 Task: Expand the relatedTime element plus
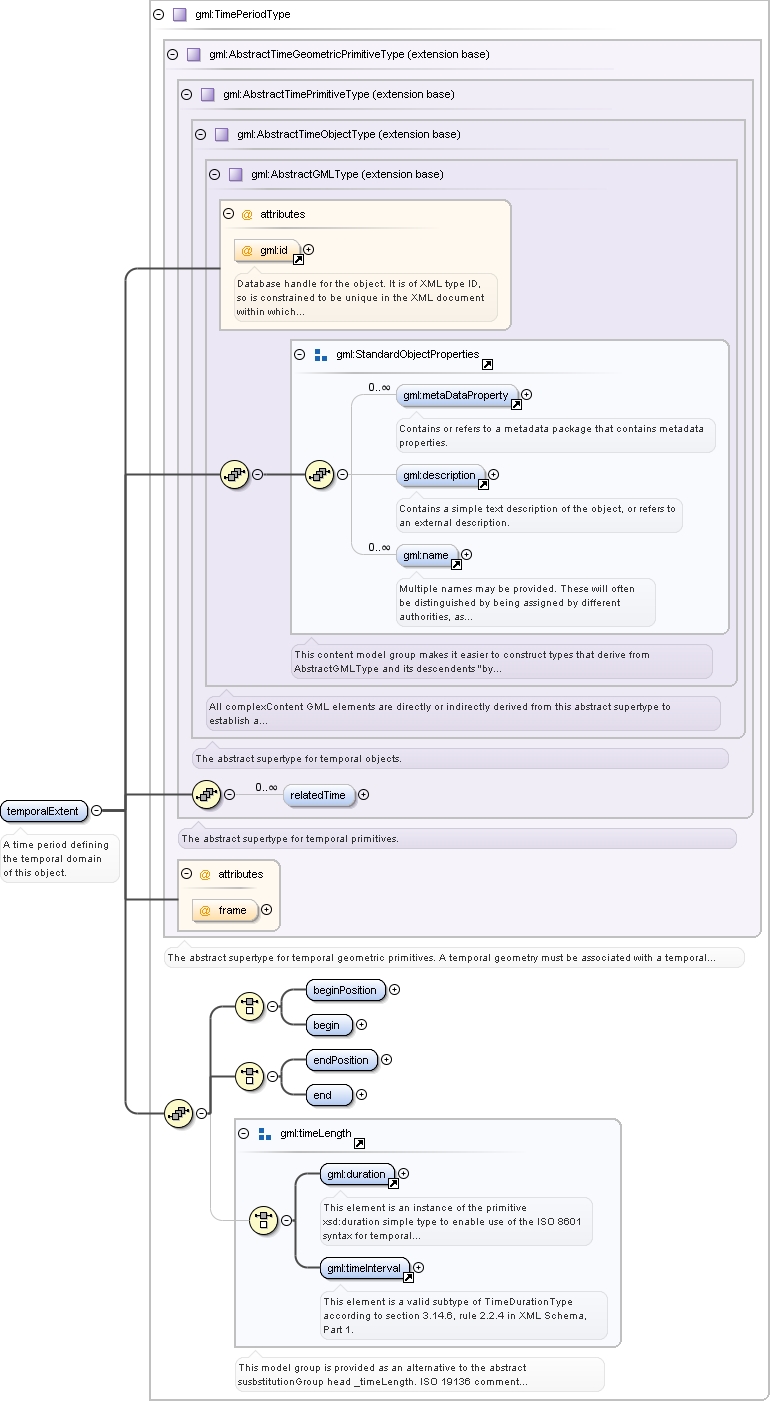[x=363, y=795]
